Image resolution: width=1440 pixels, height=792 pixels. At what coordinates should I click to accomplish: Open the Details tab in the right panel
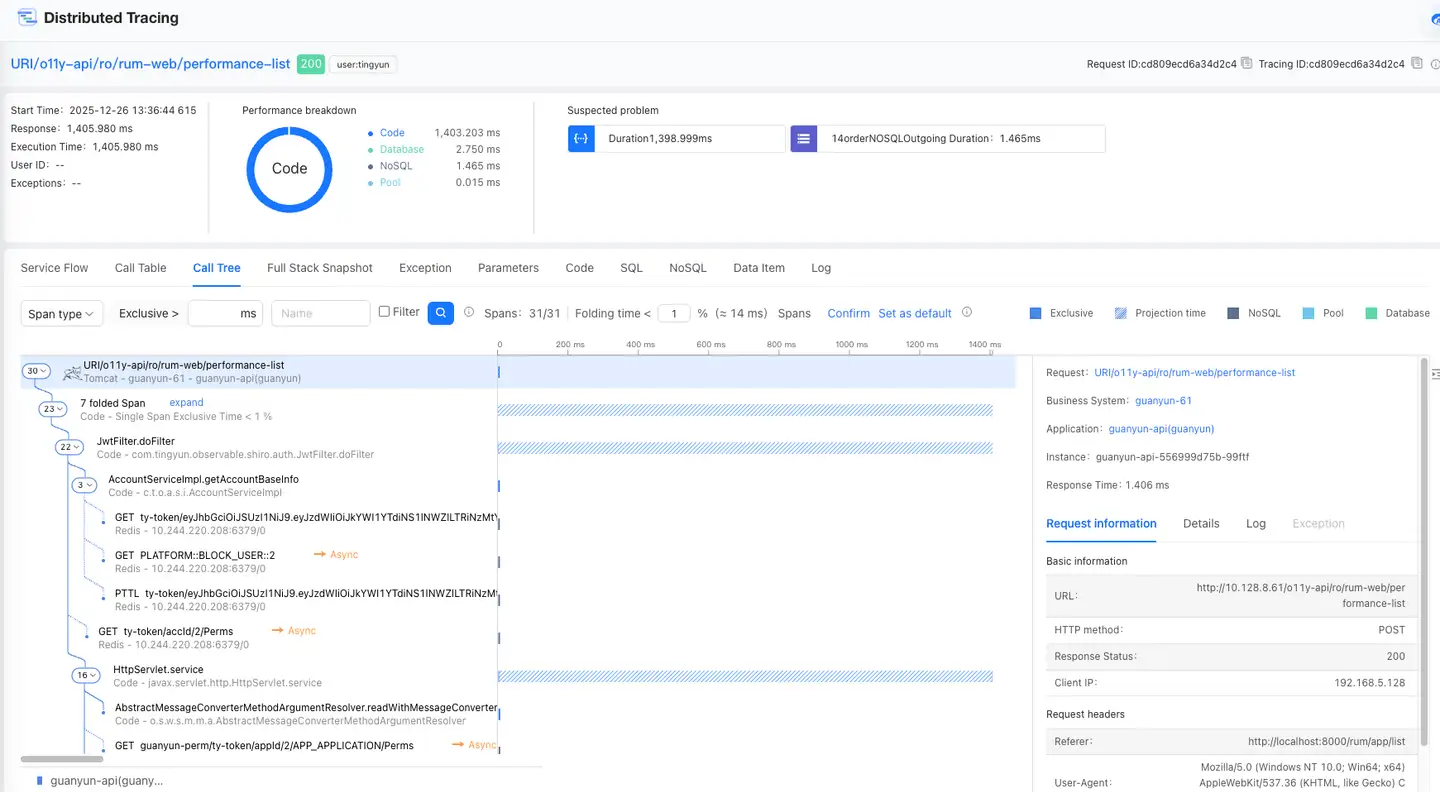tap(1200, 523)
